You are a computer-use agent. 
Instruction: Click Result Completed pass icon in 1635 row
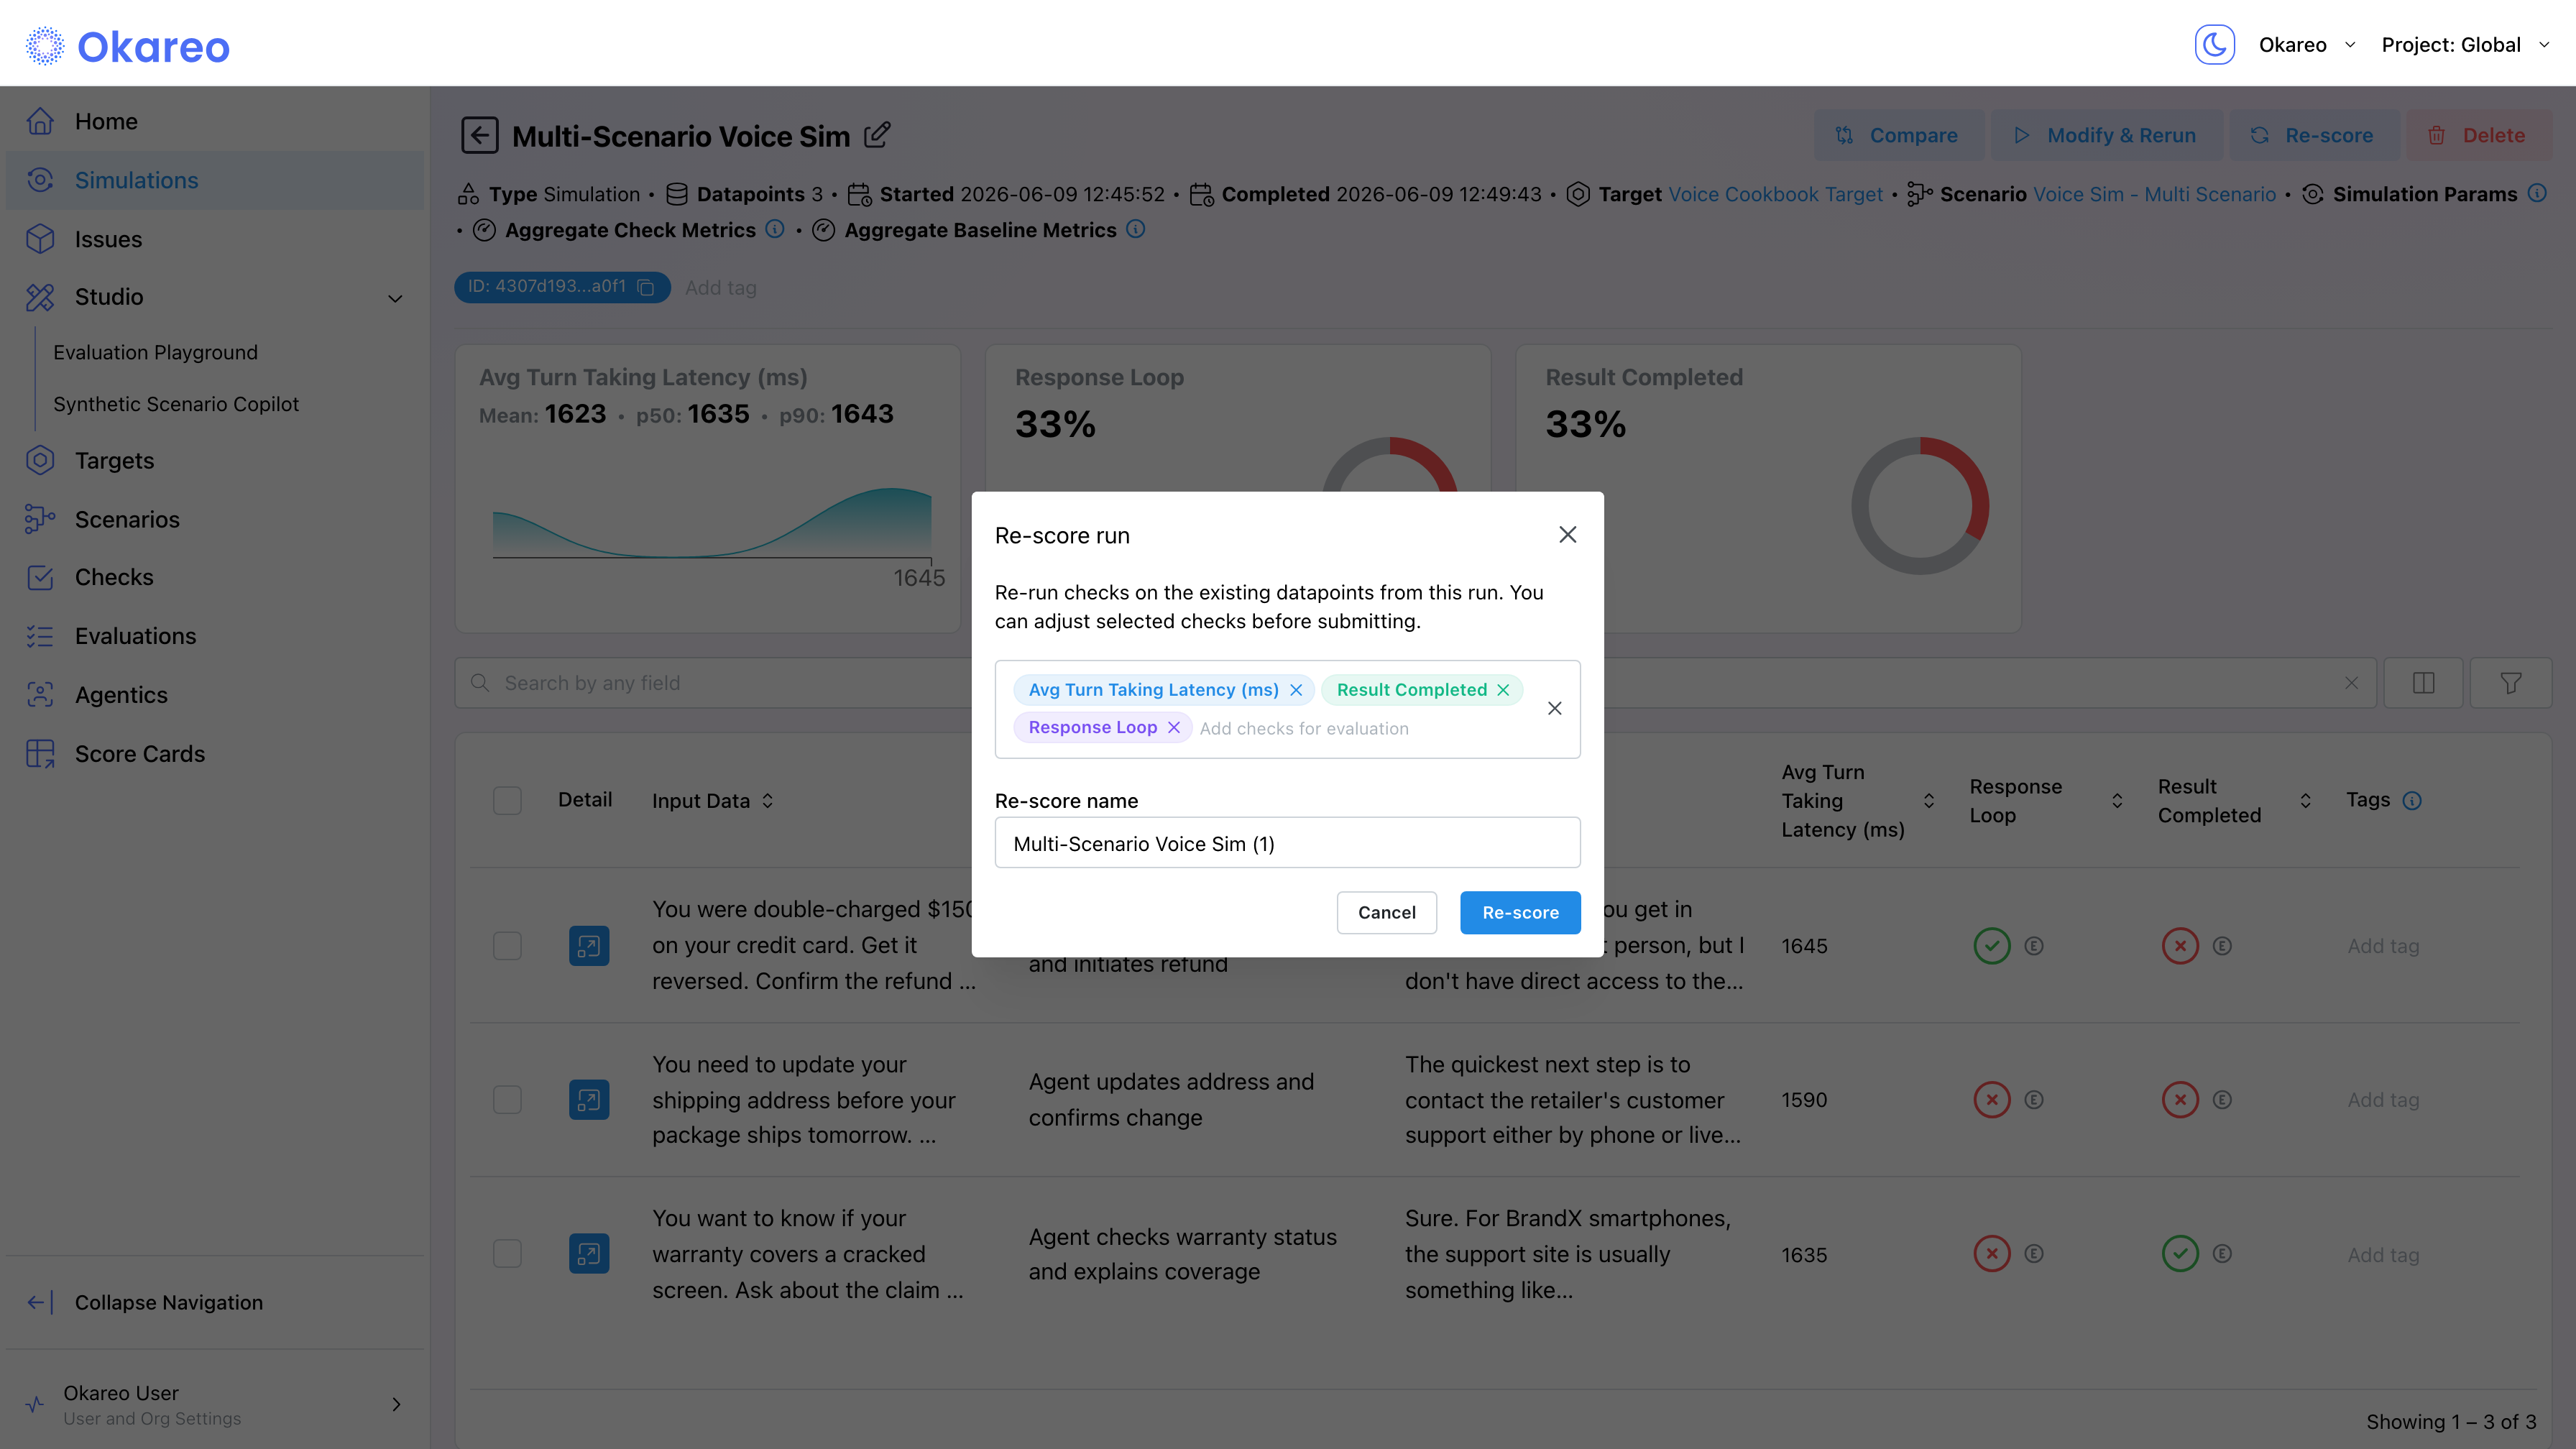[2180, 1254]
